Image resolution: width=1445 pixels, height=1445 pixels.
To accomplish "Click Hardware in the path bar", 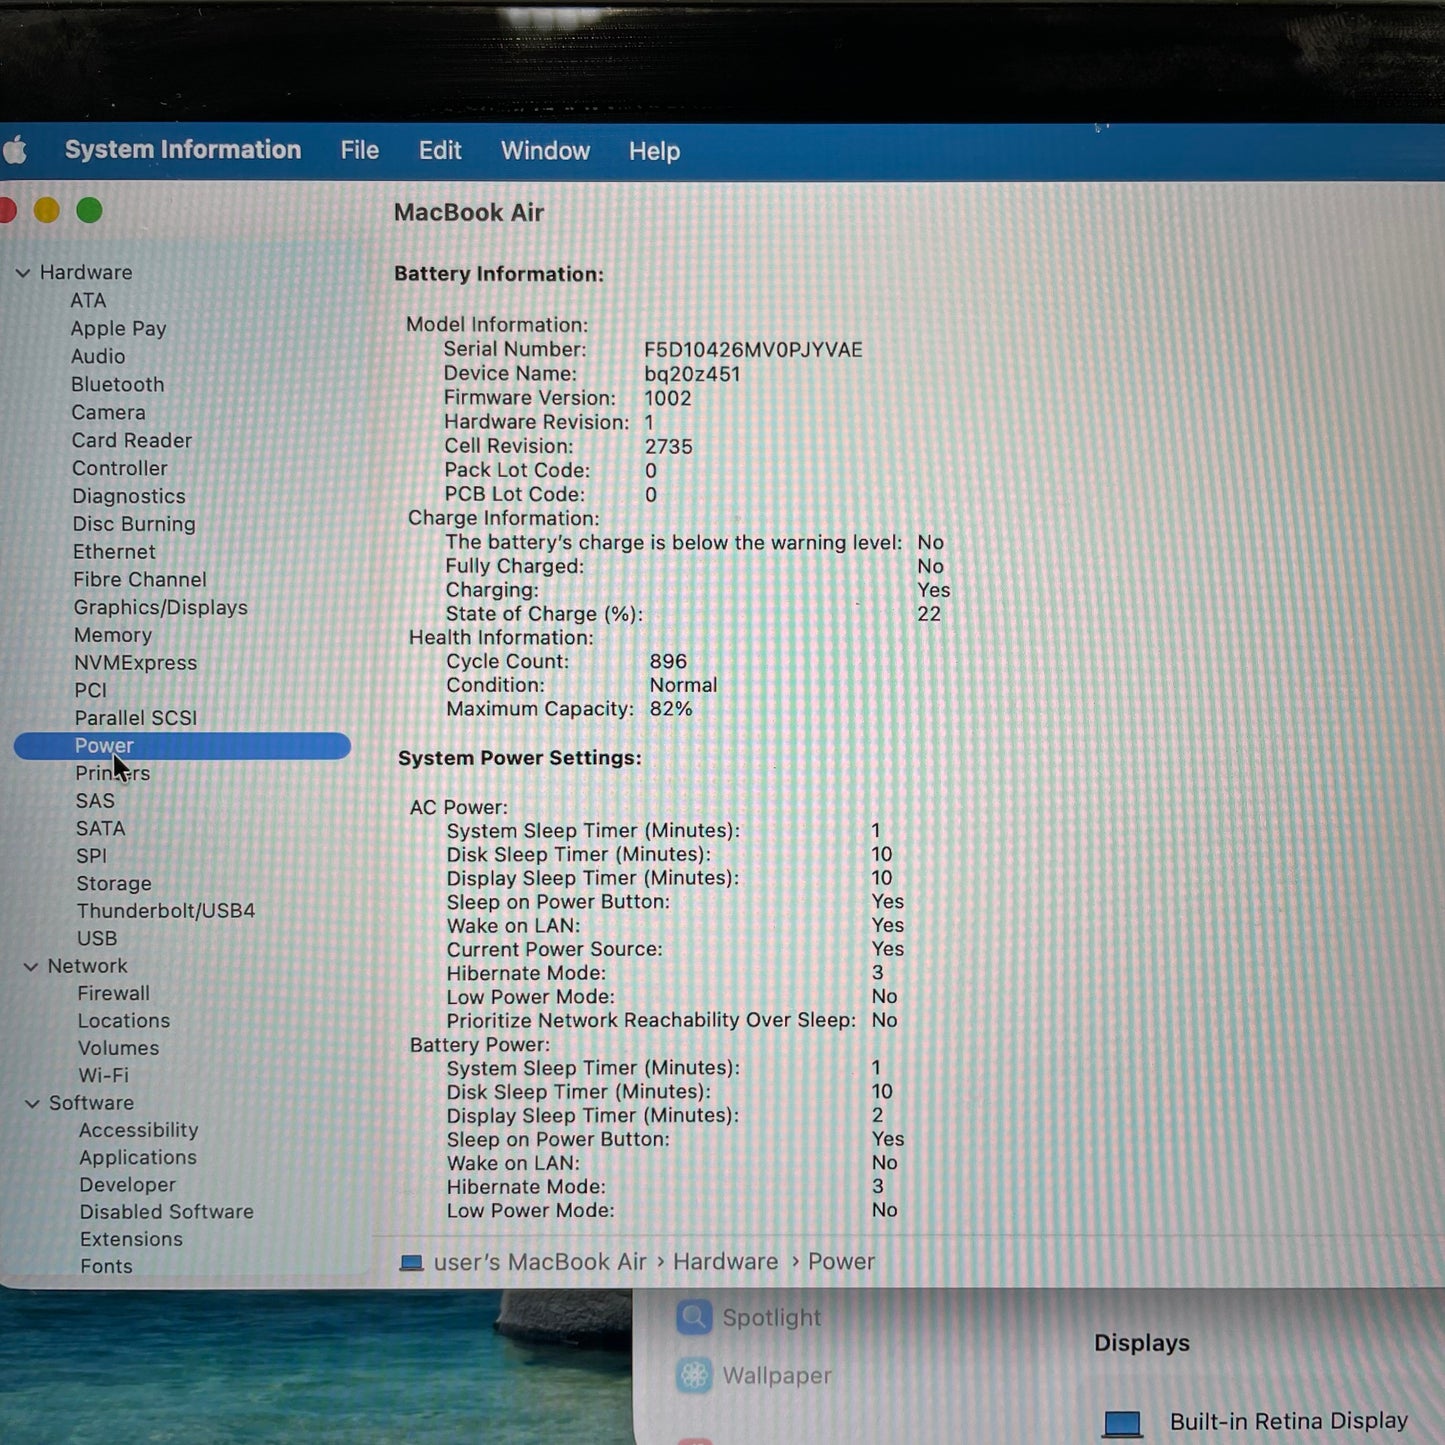I will coord(725,1262).
